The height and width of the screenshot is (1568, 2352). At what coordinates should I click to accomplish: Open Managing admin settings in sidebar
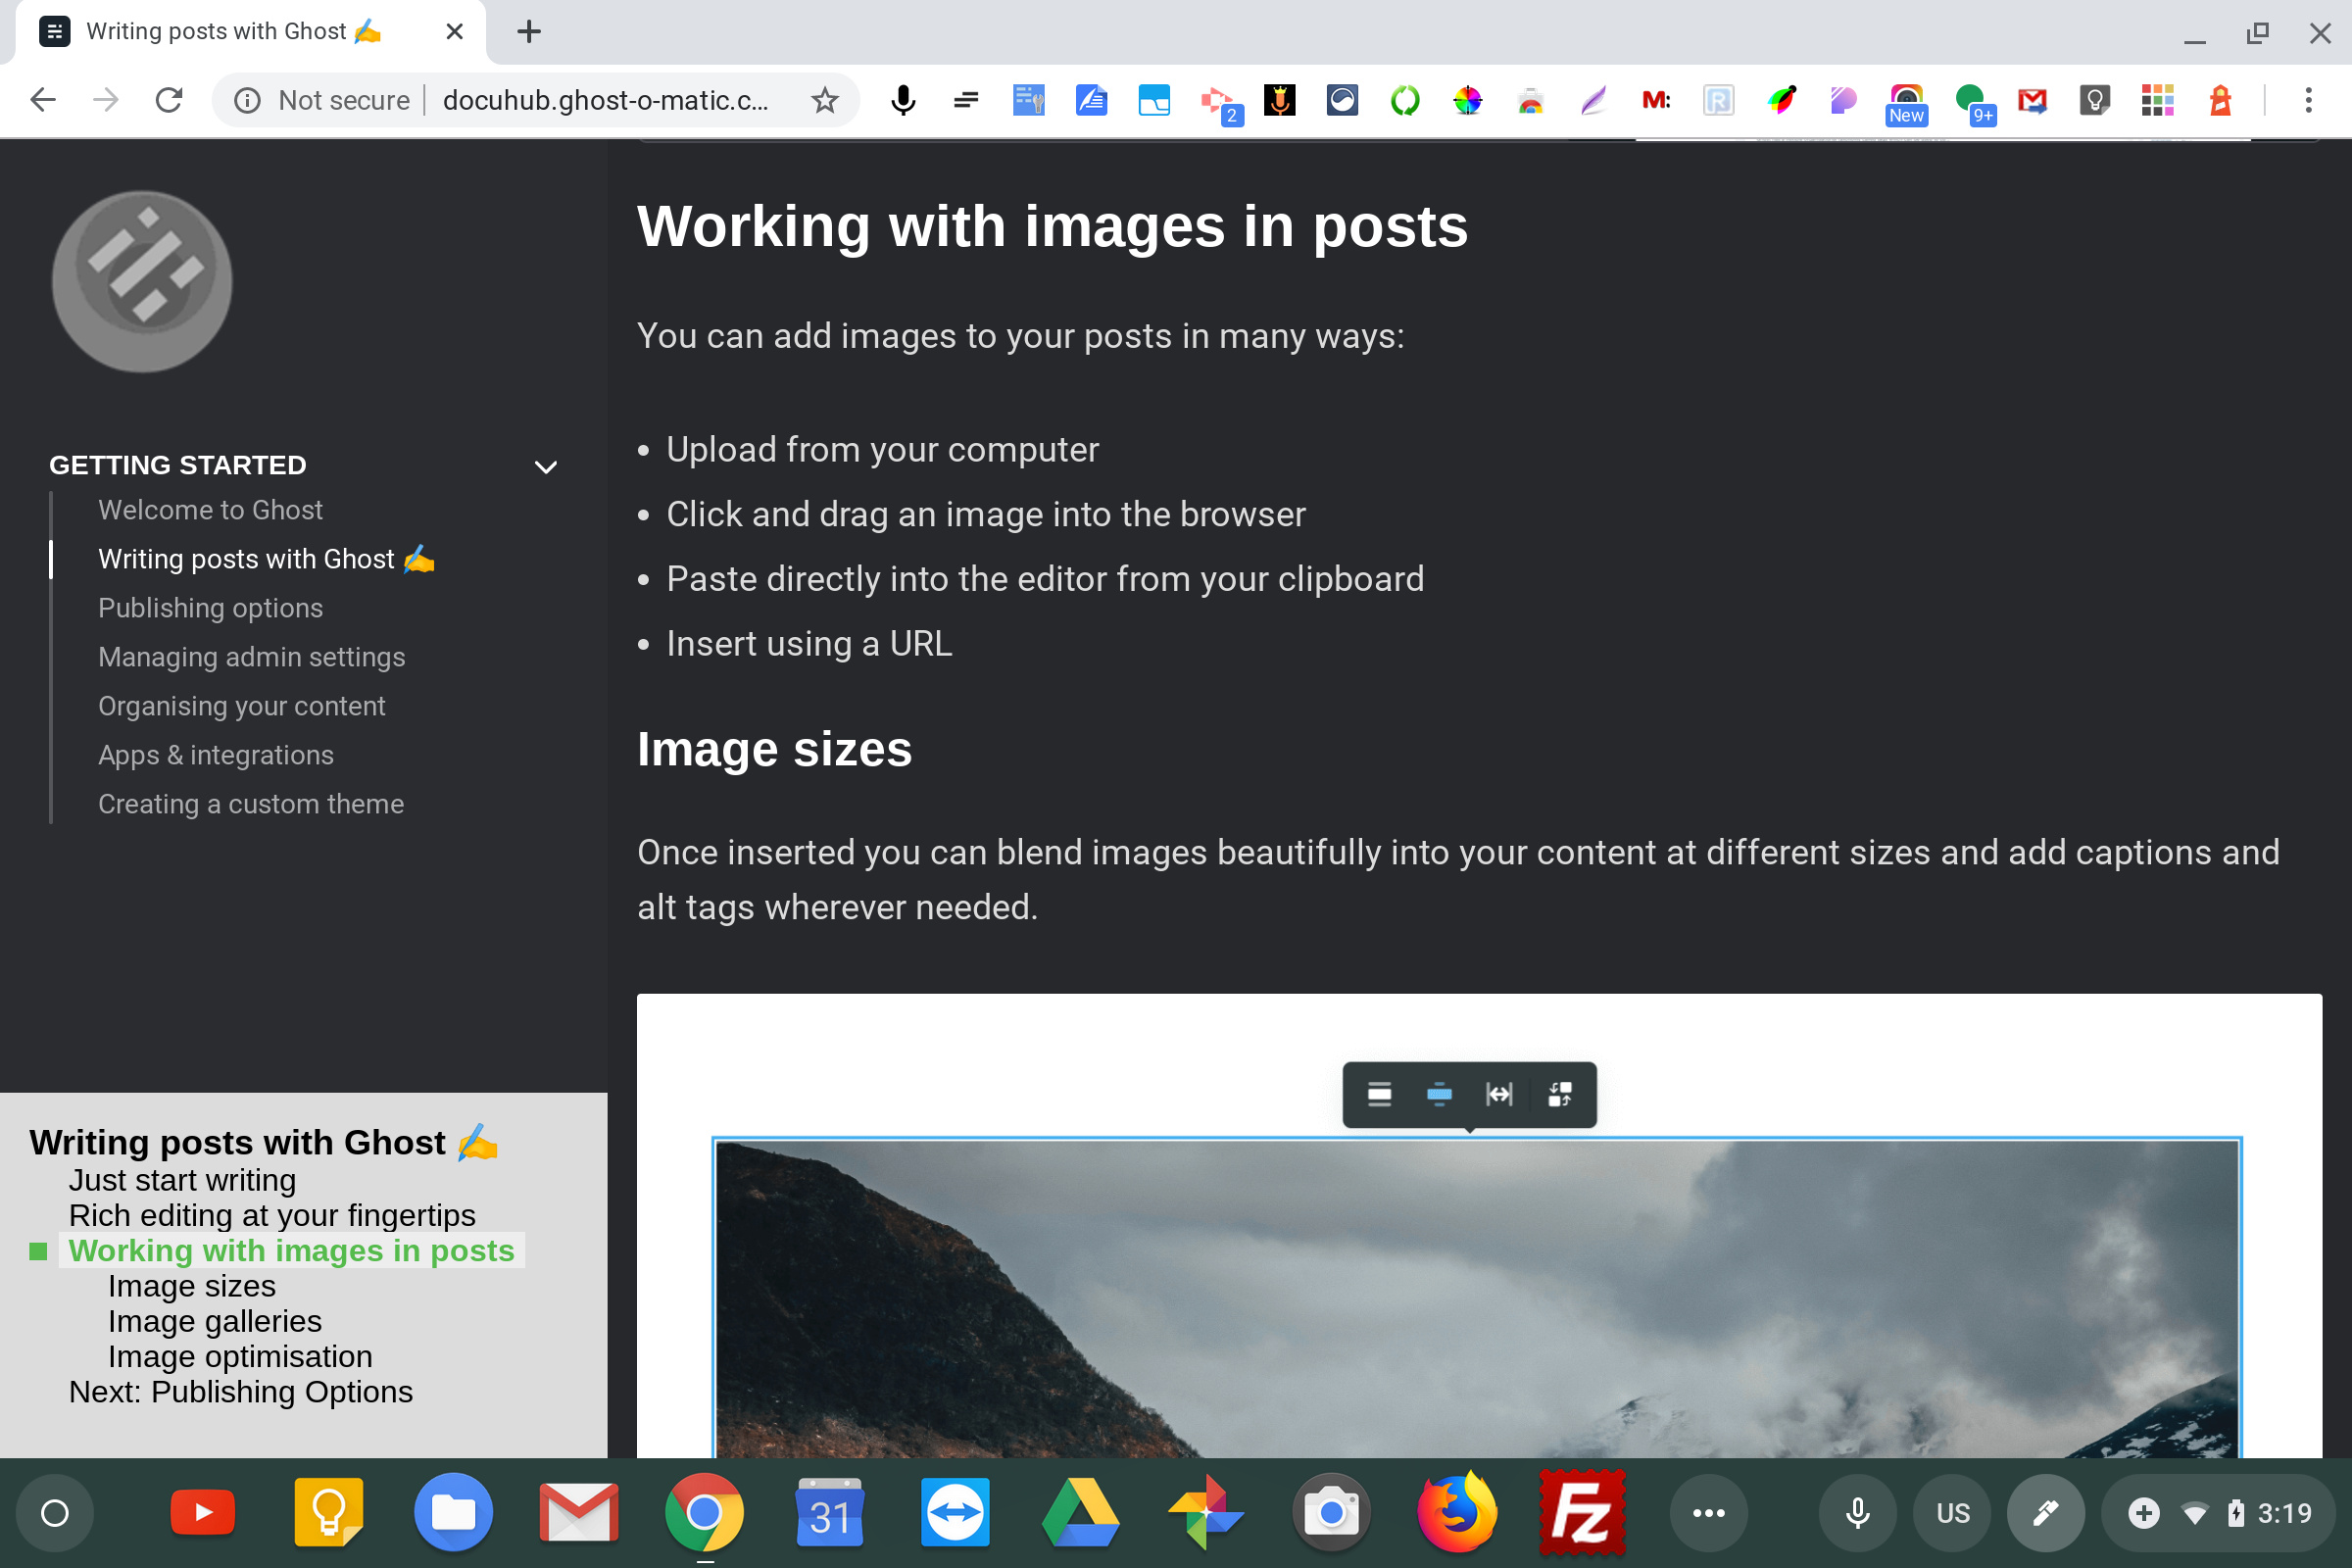[251, 657]
